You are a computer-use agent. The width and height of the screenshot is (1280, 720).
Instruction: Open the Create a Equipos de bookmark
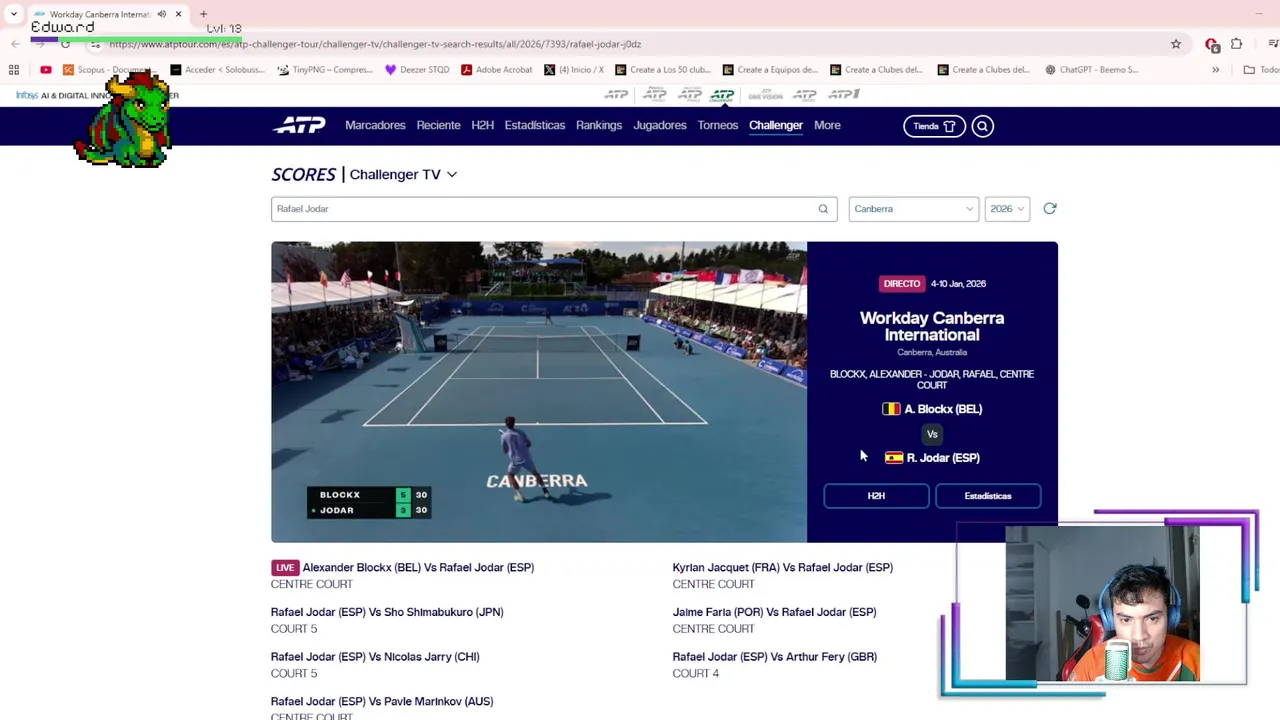click(x=769, y=70)
